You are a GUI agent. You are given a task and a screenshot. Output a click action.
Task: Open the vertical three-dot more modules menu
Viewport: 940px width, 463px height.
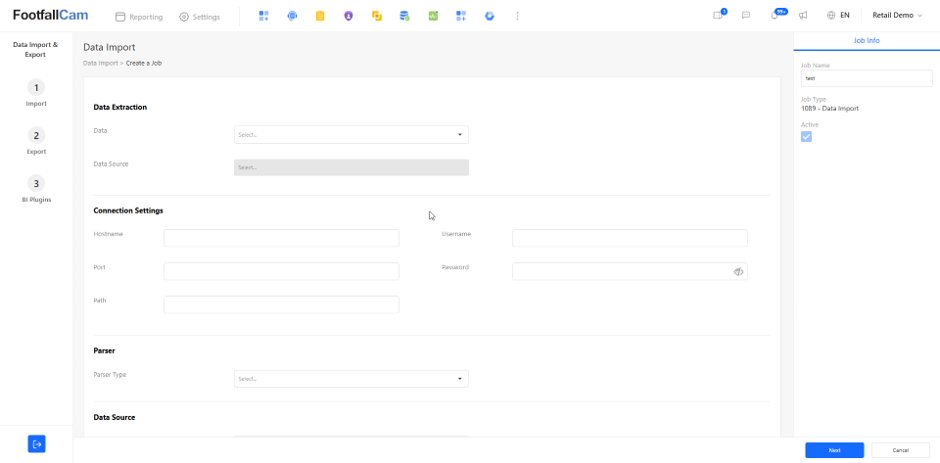[x=517, y=16]
